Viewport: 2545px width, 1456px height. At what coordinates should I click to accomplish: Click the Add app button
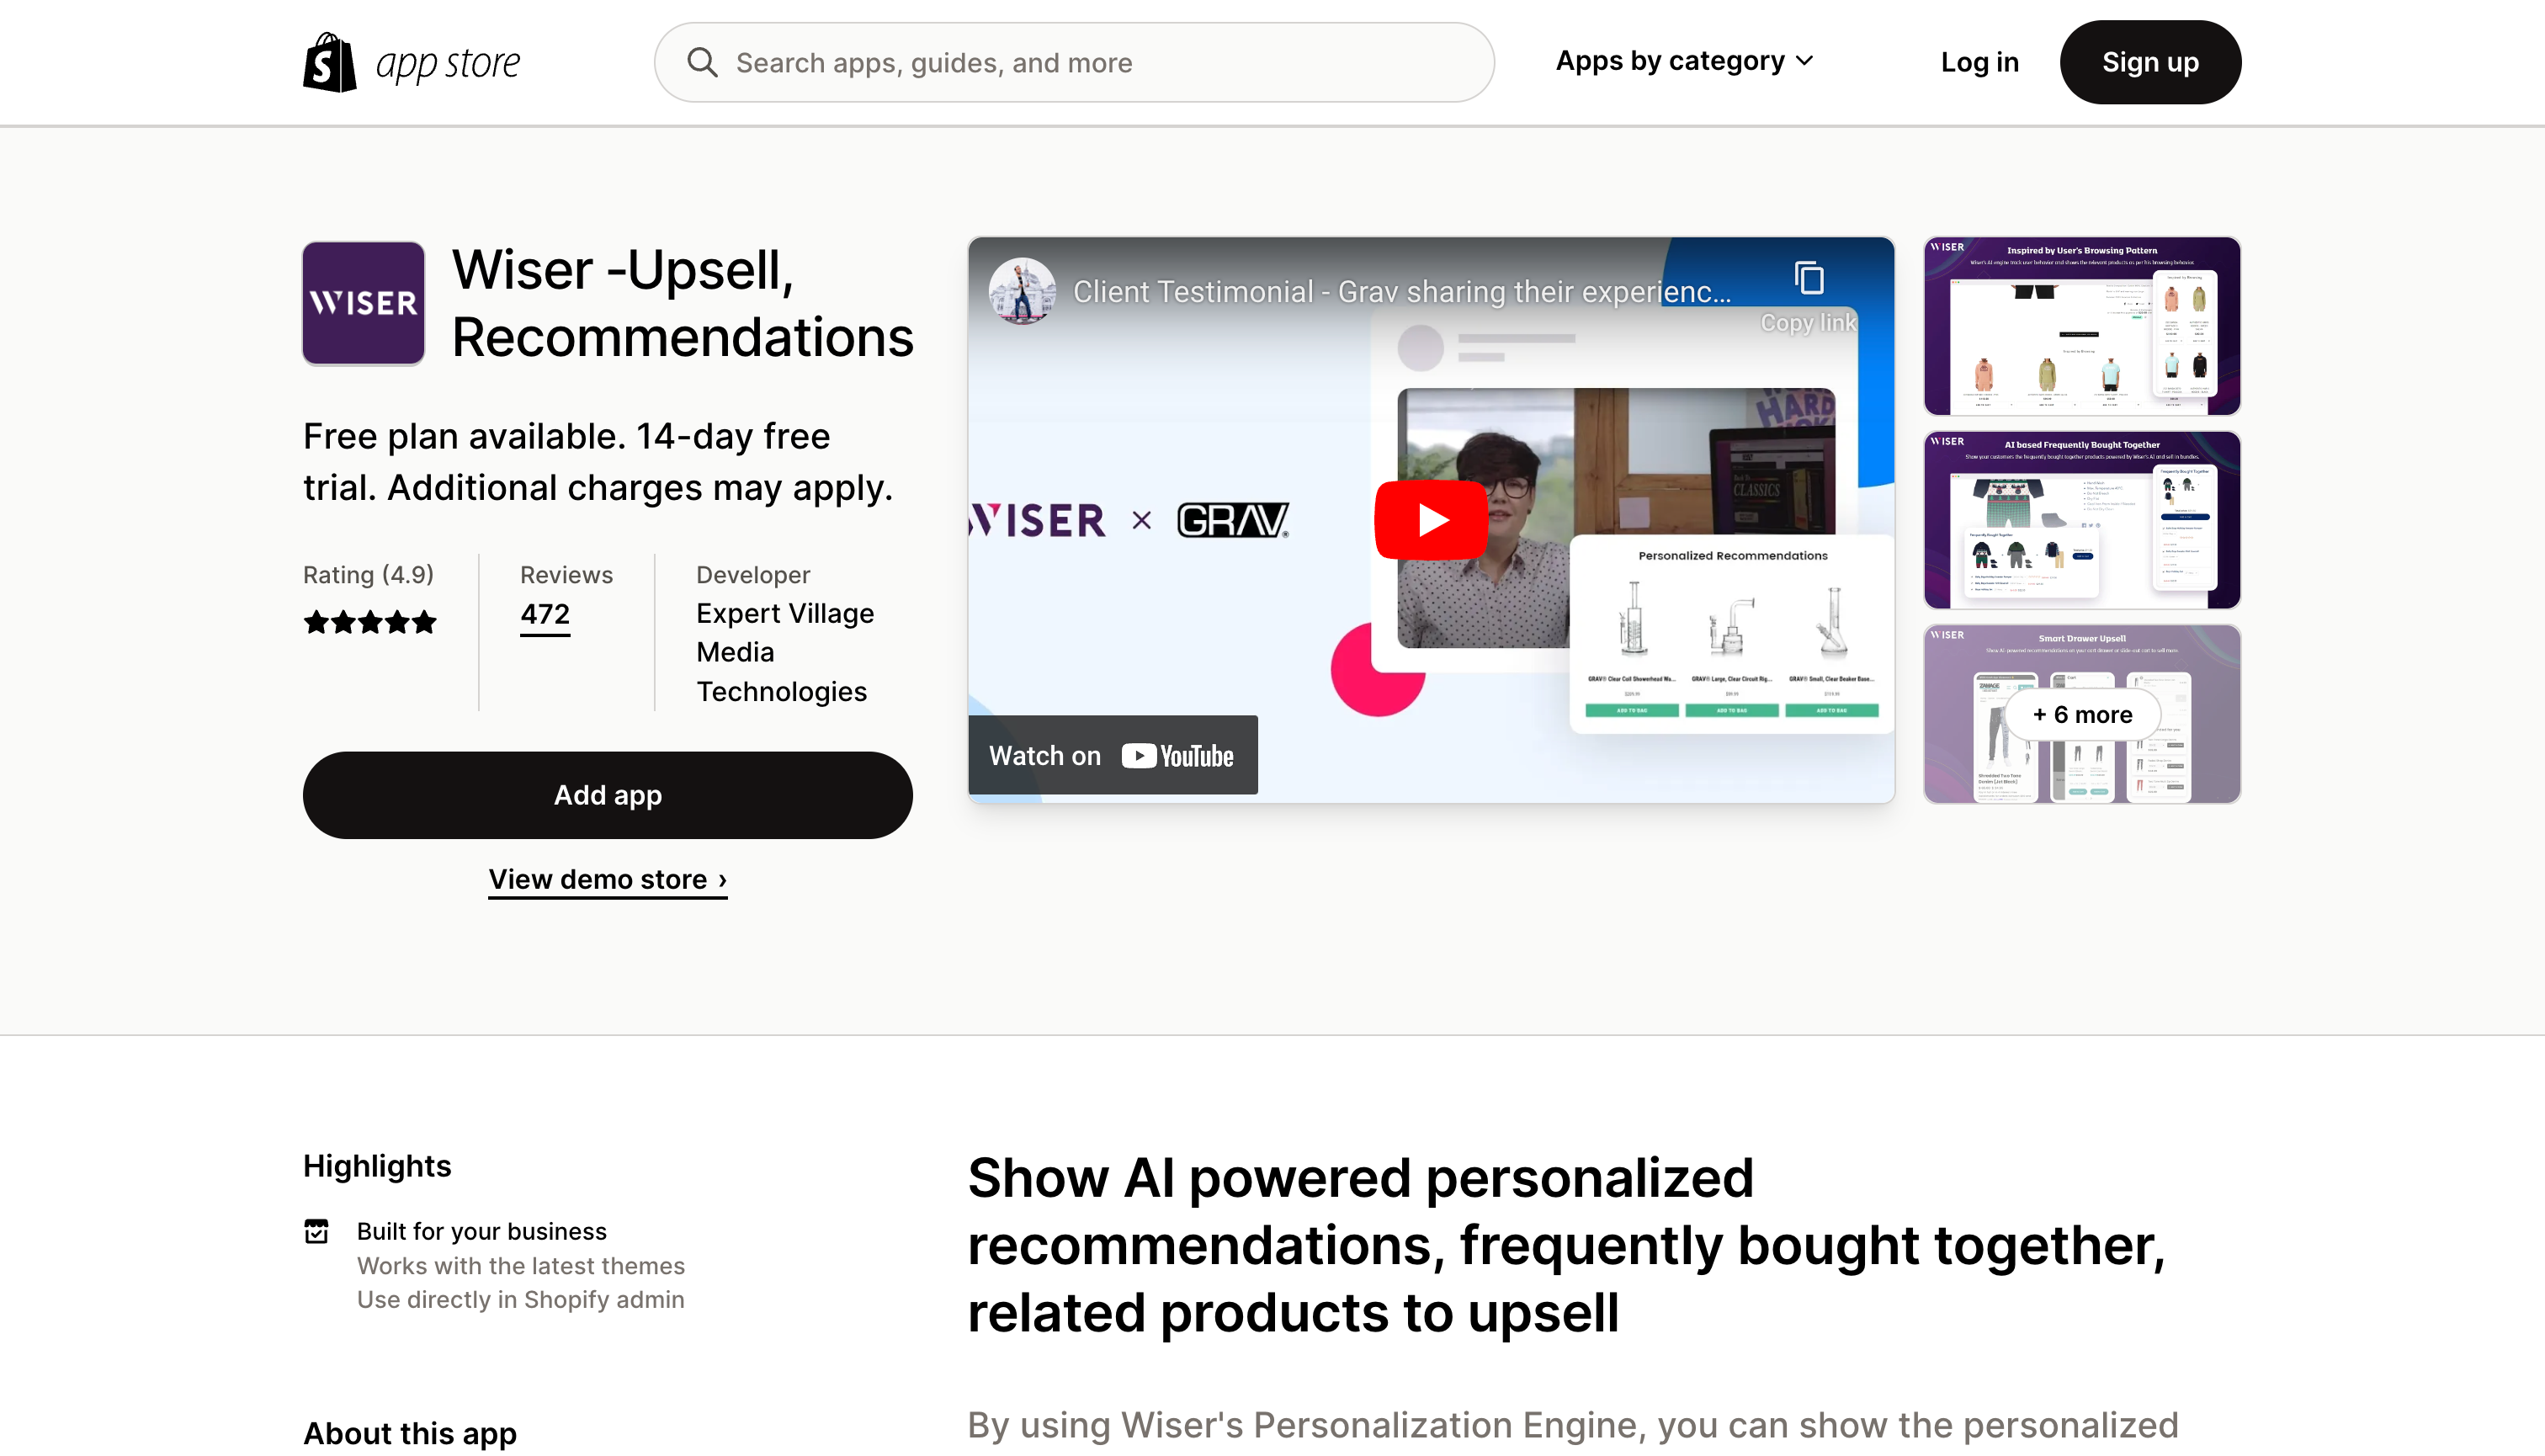(607, 795)
